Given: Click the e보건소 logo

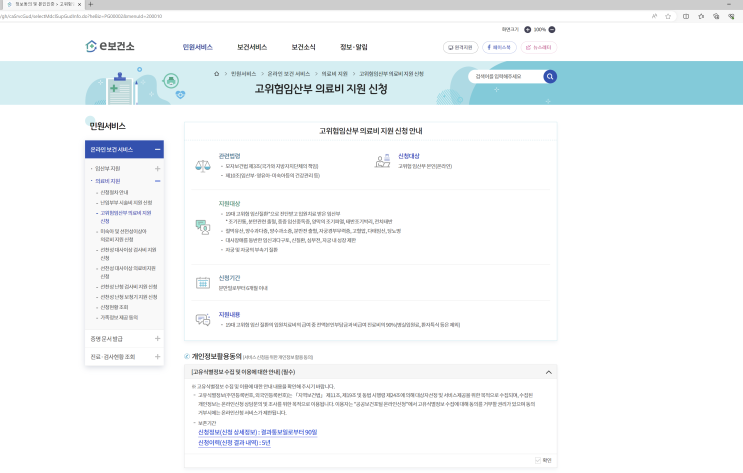Looking at the screenshot, I should [110, 46].
